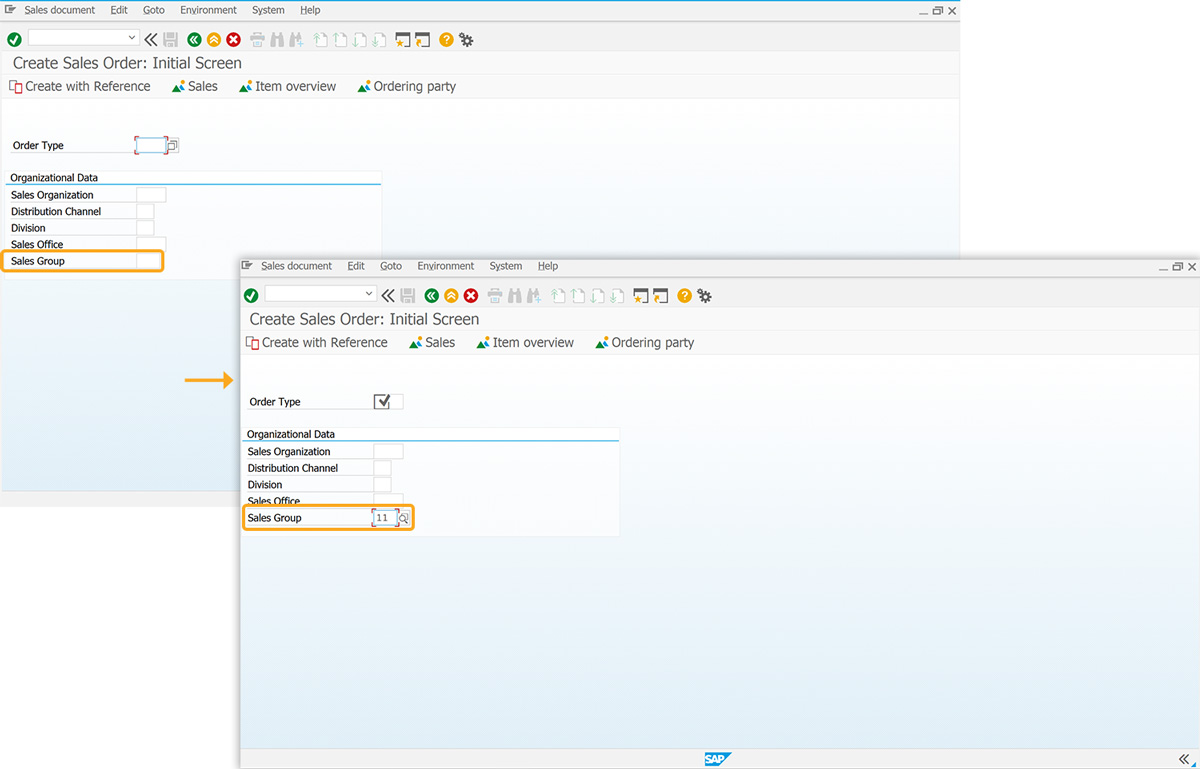Click Find Next binoculars-plus icon, front window
Image resolution: width=1200 pixels, height=769 pixels.
[x=533, y=296]
